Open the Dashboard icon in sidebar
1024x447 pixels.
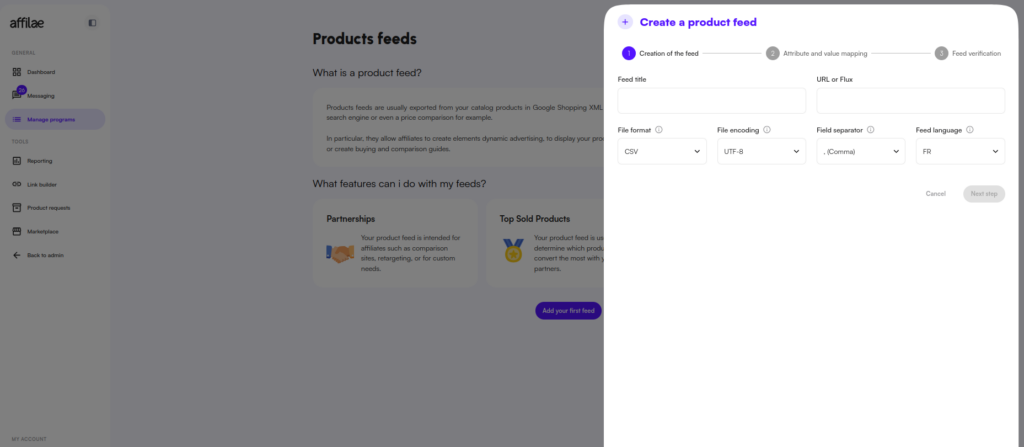(x=17, y=72)
